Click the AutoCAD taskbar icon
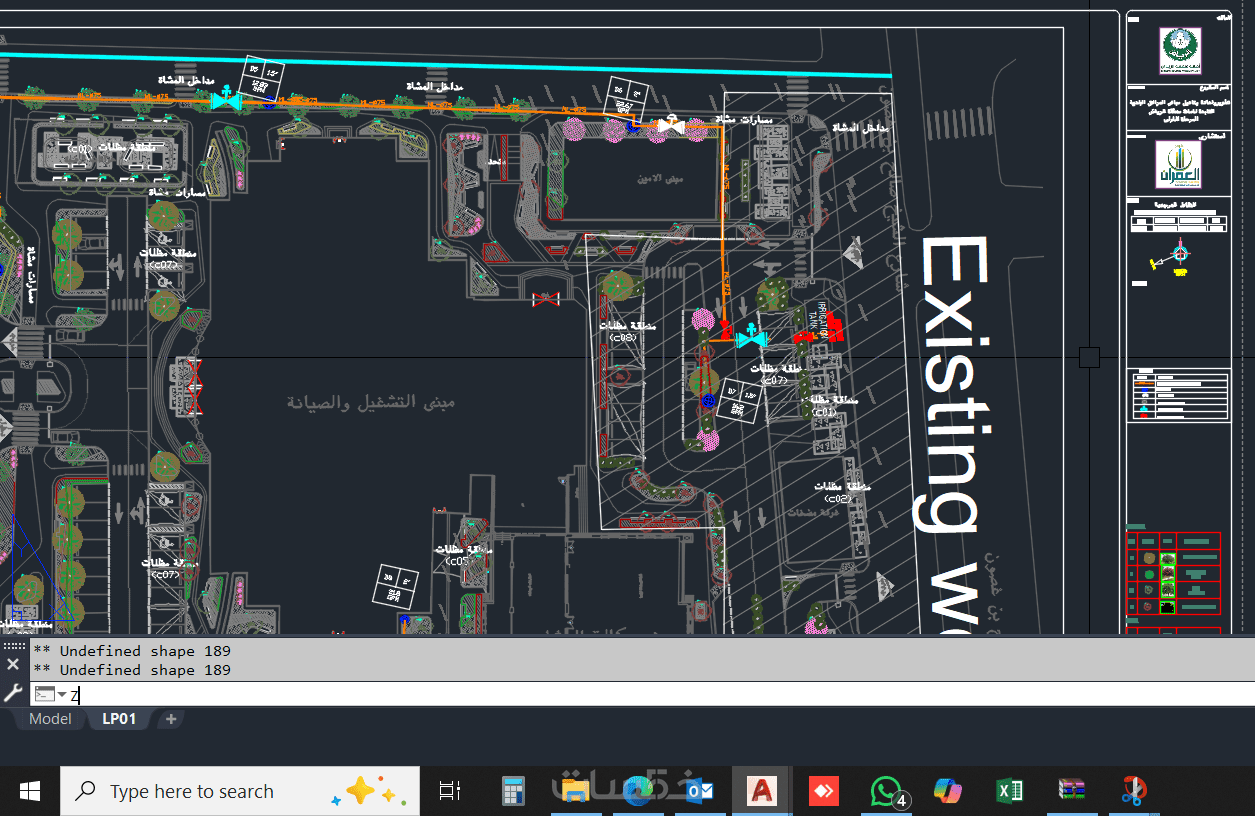The height and width of the screenshot is (816, 1255). click(x=761, y=792)
